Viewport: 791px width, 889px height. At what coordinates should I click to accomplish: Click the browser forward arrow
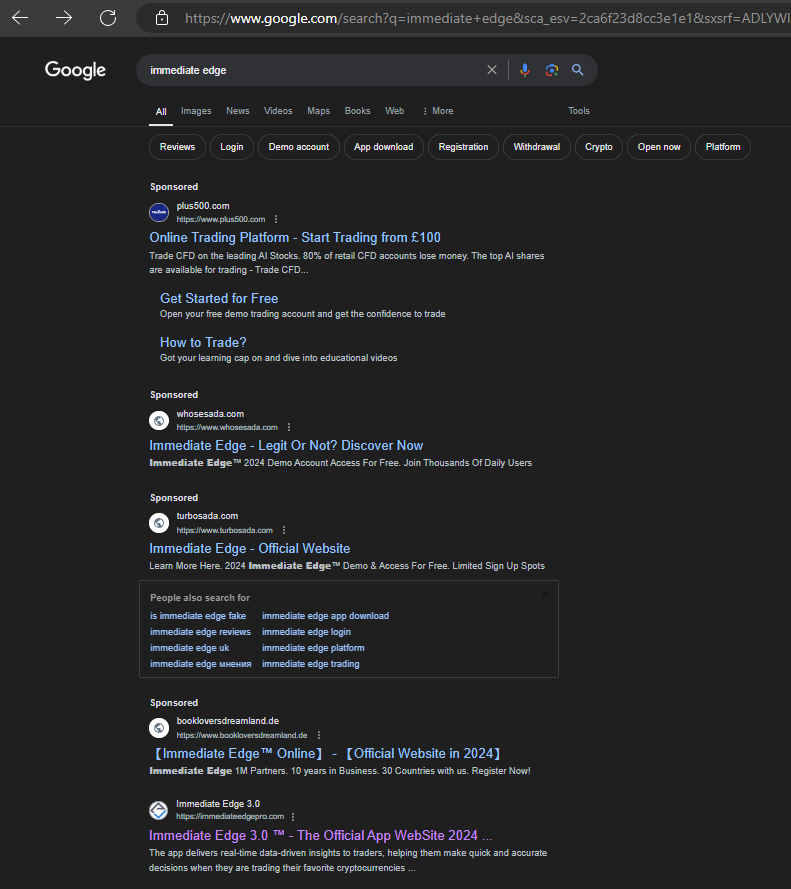tap(64, 18)
